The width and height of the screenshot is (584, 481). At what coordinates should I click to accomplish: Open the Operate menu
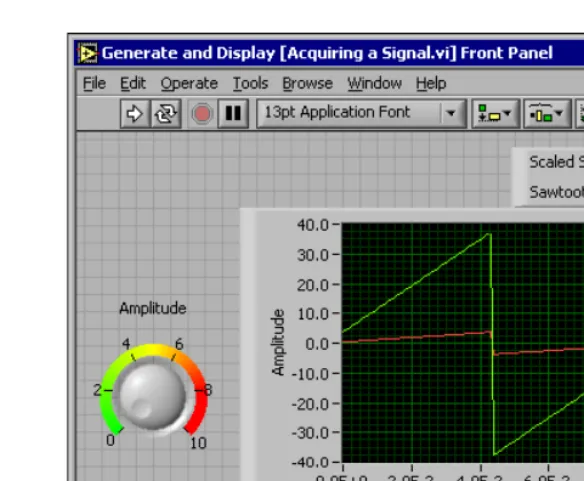[189, 83]
